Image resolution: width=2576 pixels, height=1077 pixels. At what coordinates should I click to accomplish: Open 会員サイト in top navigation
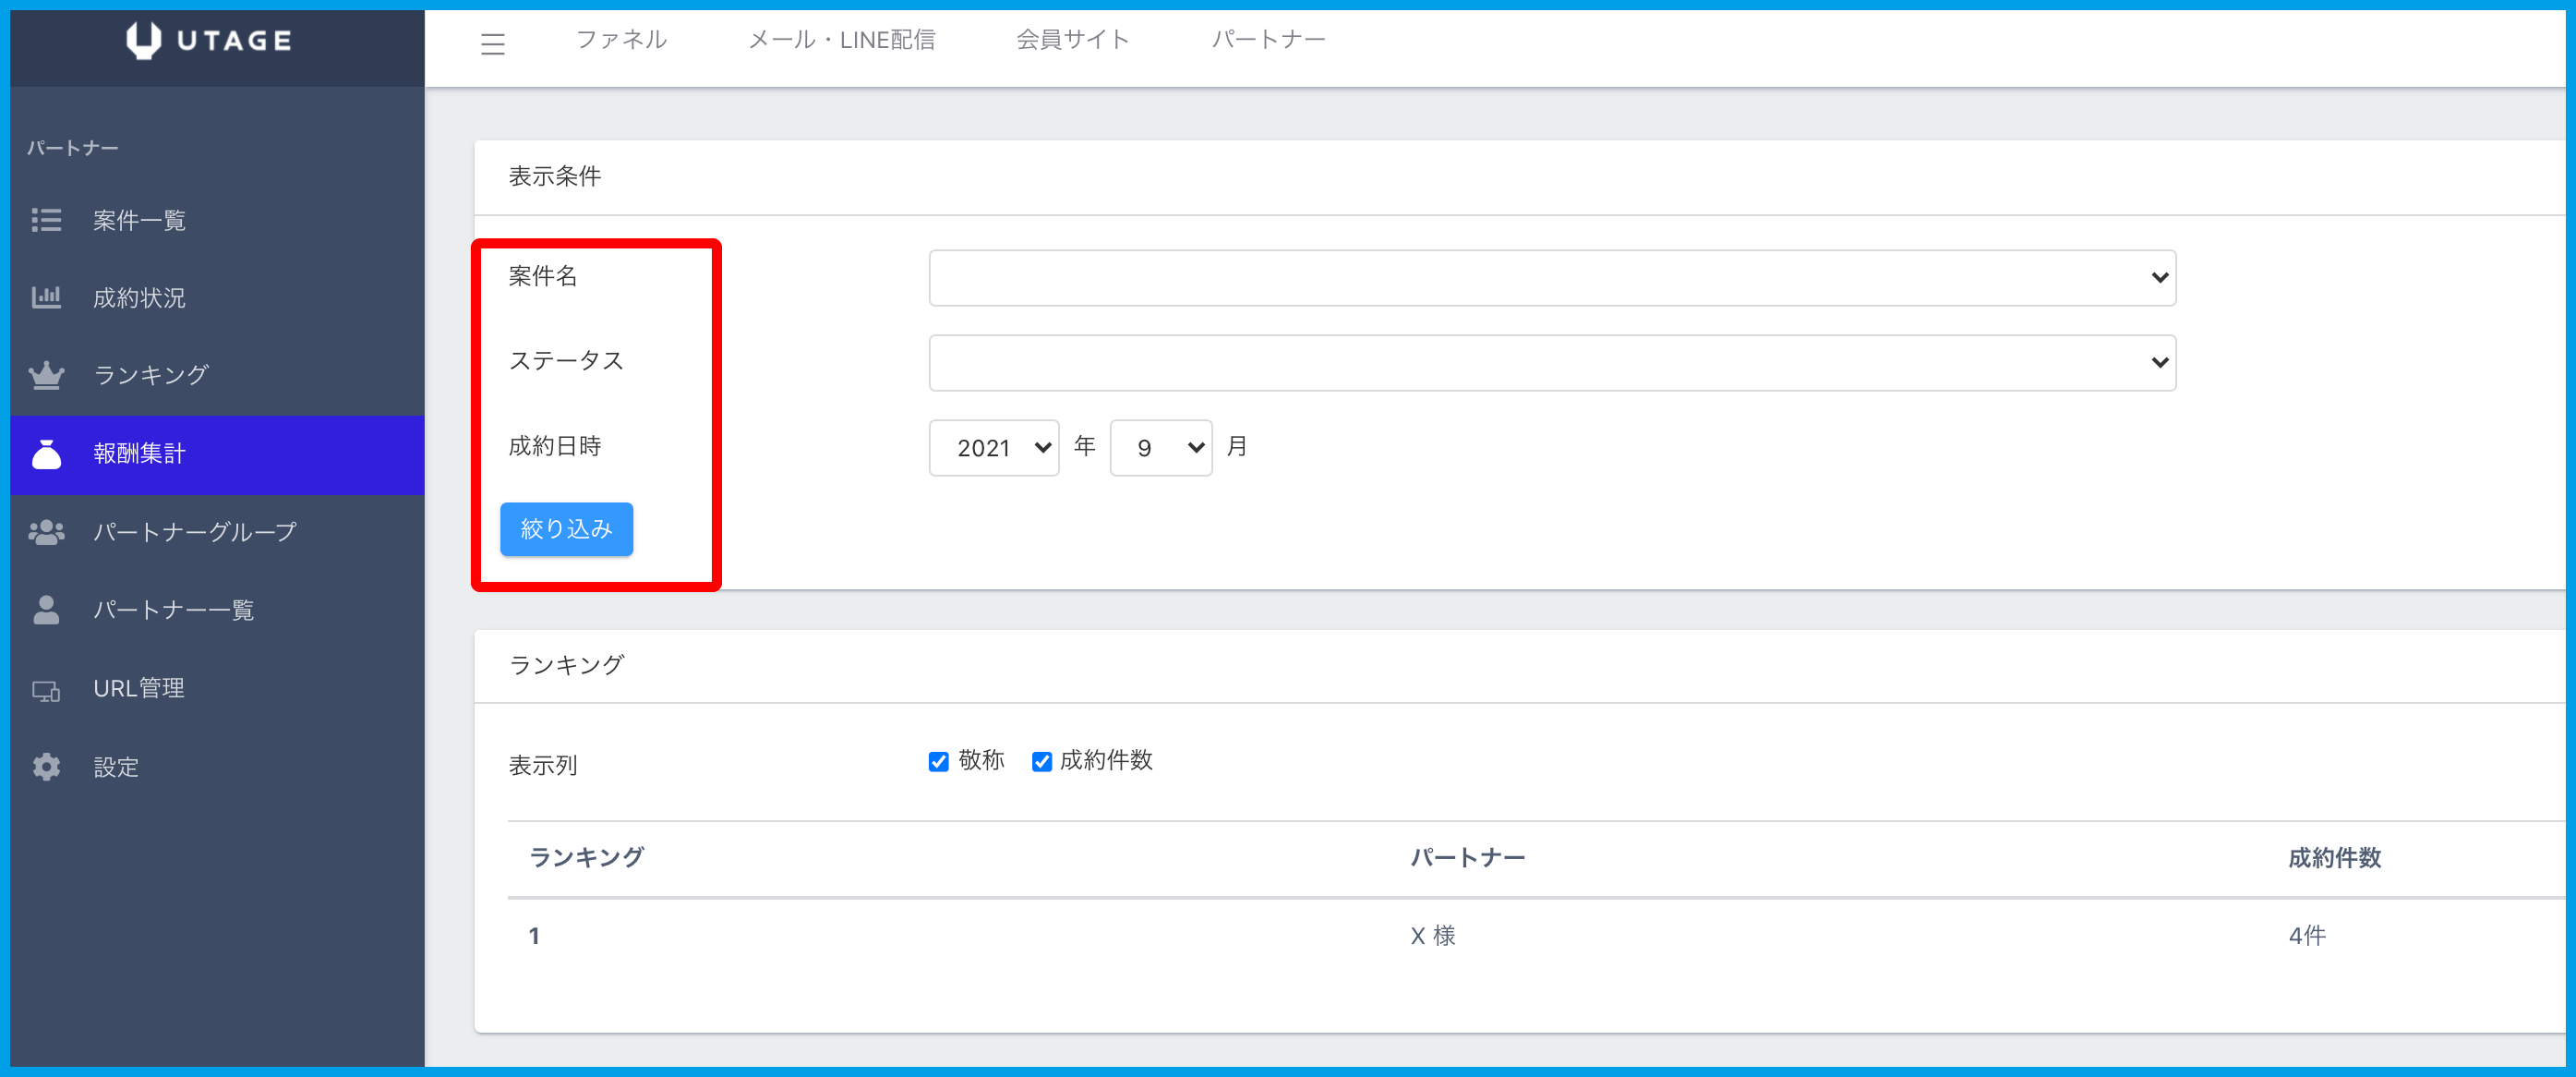pos(1072,40)
